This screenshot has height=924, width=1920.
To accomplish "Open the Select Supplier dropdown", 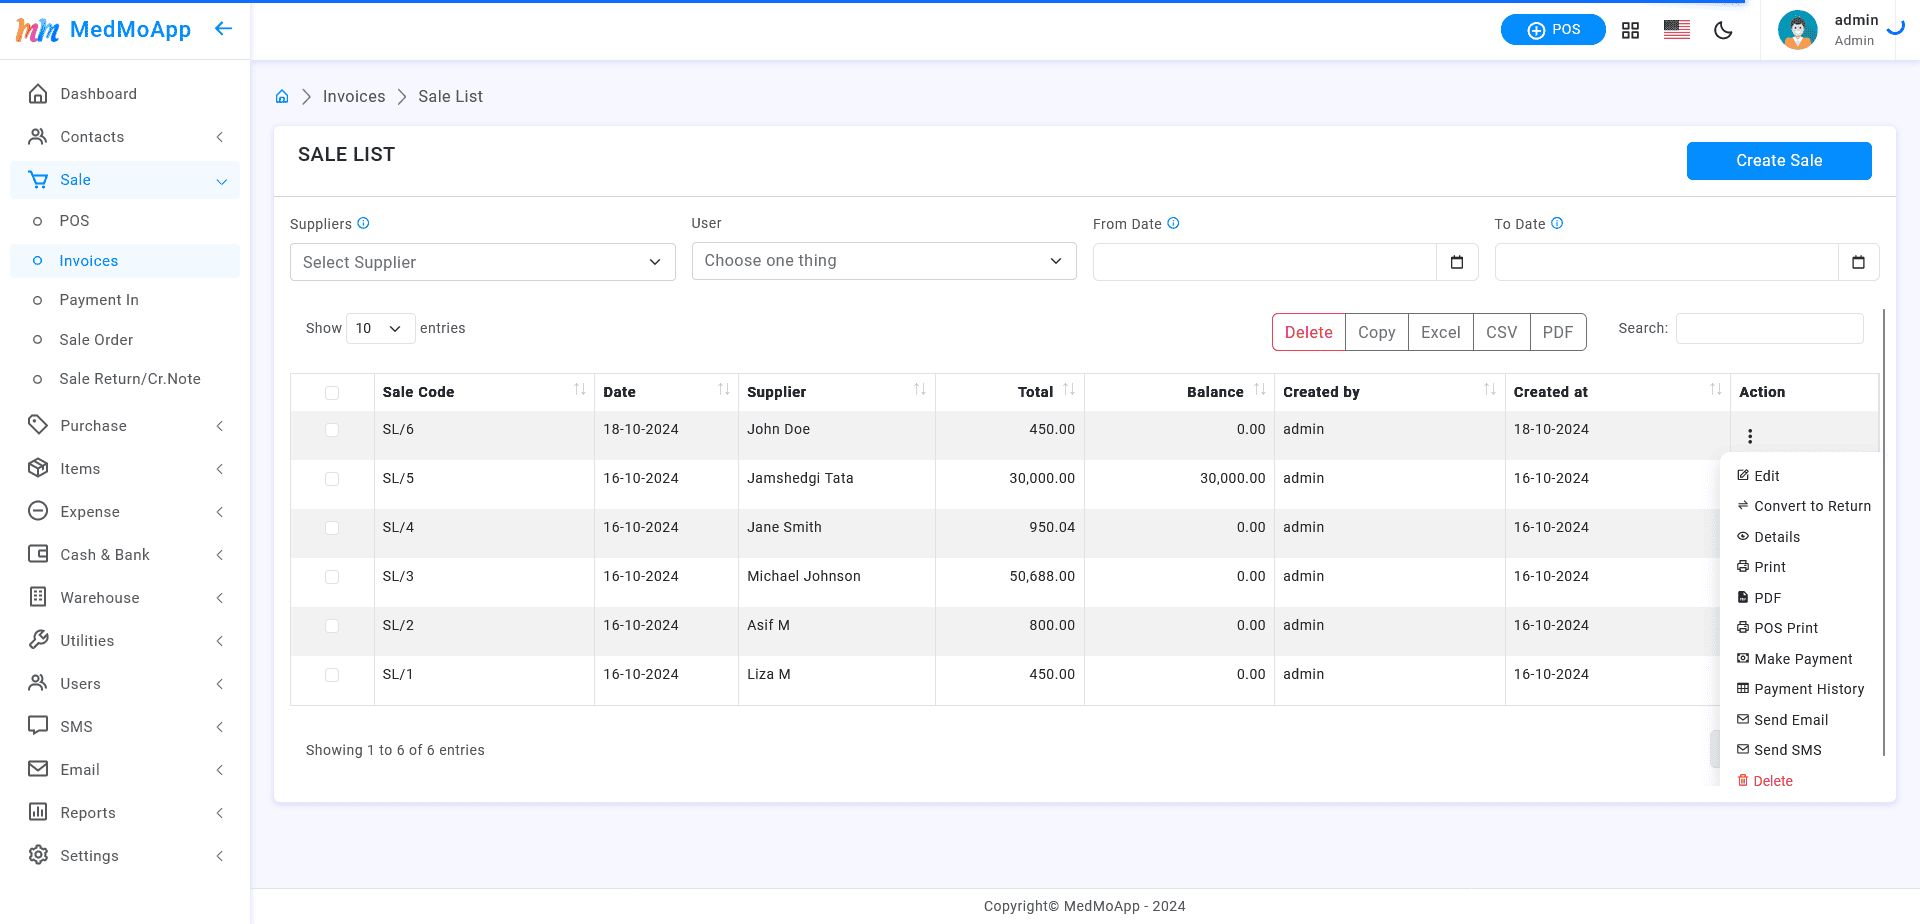I will pos(483,262).
